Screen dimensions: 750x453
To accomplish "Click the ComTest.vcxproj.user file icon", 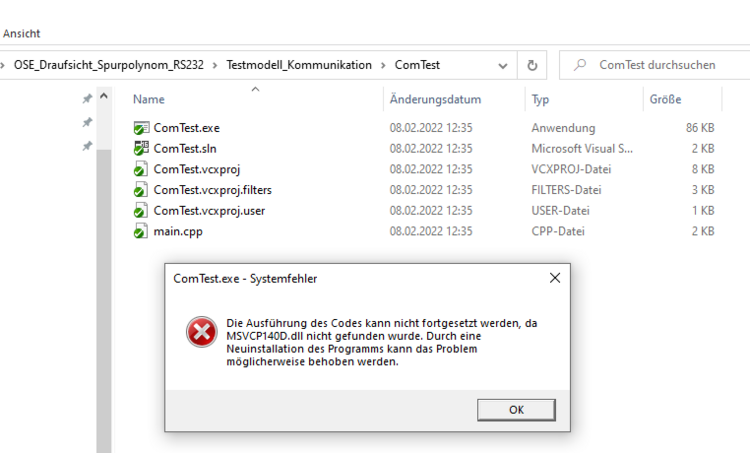I will coord(141,210).
